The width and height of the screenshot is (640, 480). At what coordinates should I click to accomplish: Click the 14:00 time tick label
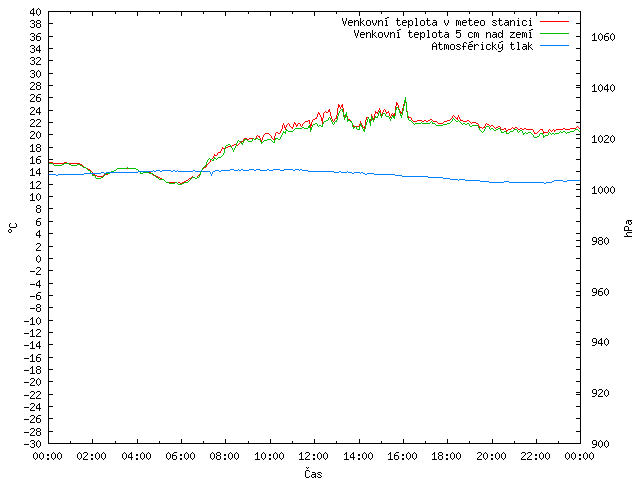(358, 456)
